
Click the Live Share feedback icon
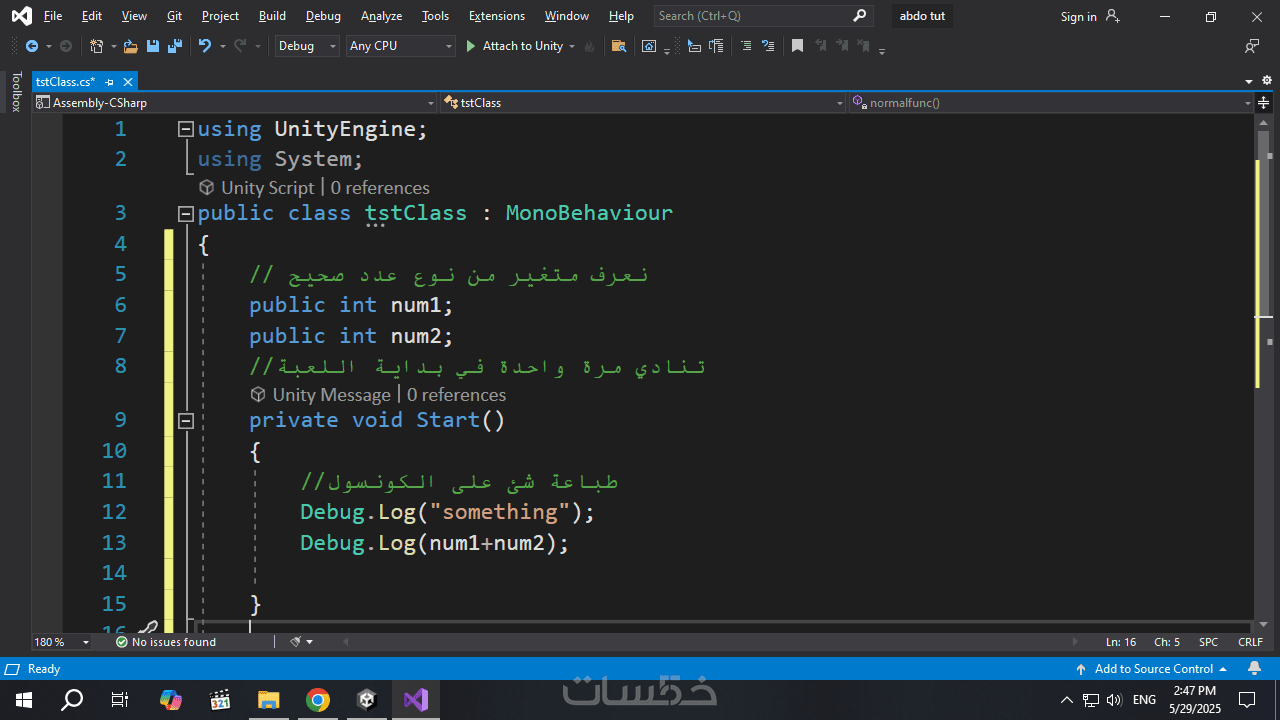coord(1252,46)
